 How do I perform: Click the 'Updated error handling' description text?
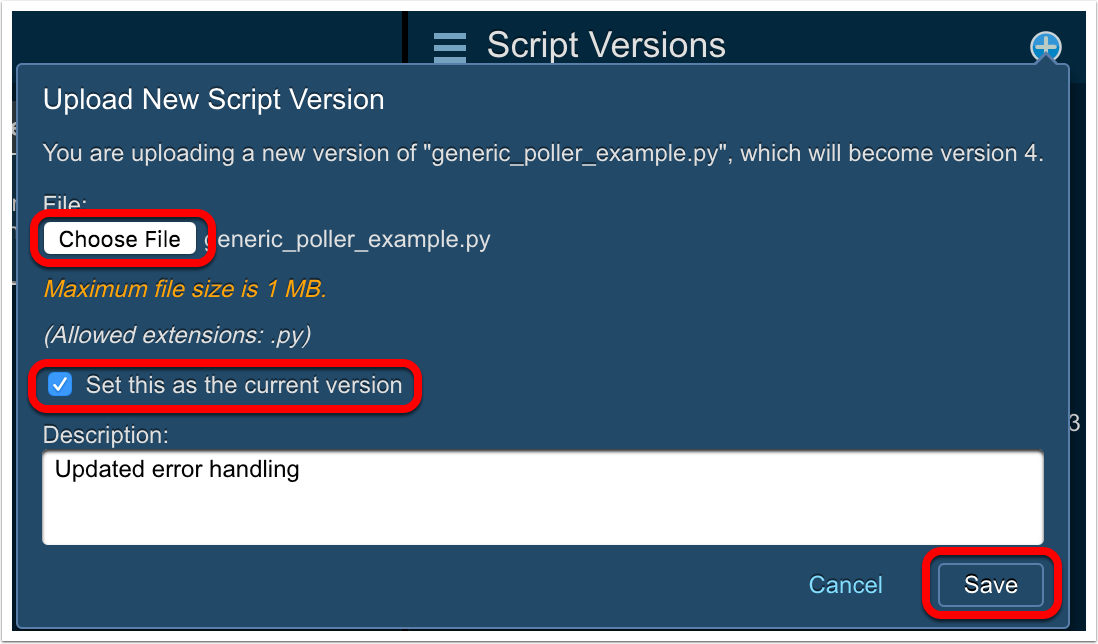point(177,469)
